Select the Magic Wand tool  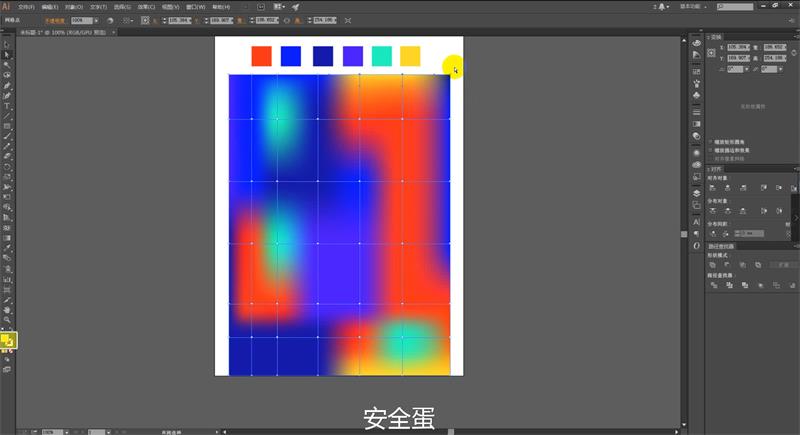tap(7, 65)
